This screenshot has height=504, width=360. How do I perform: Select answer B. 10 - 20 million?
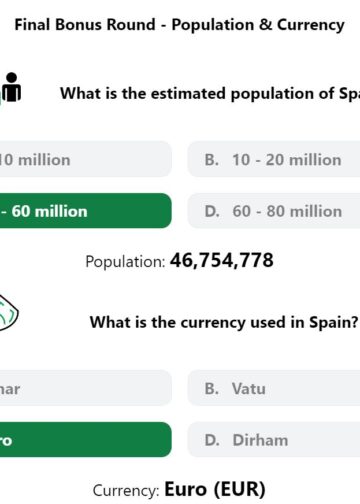(274, 159)
